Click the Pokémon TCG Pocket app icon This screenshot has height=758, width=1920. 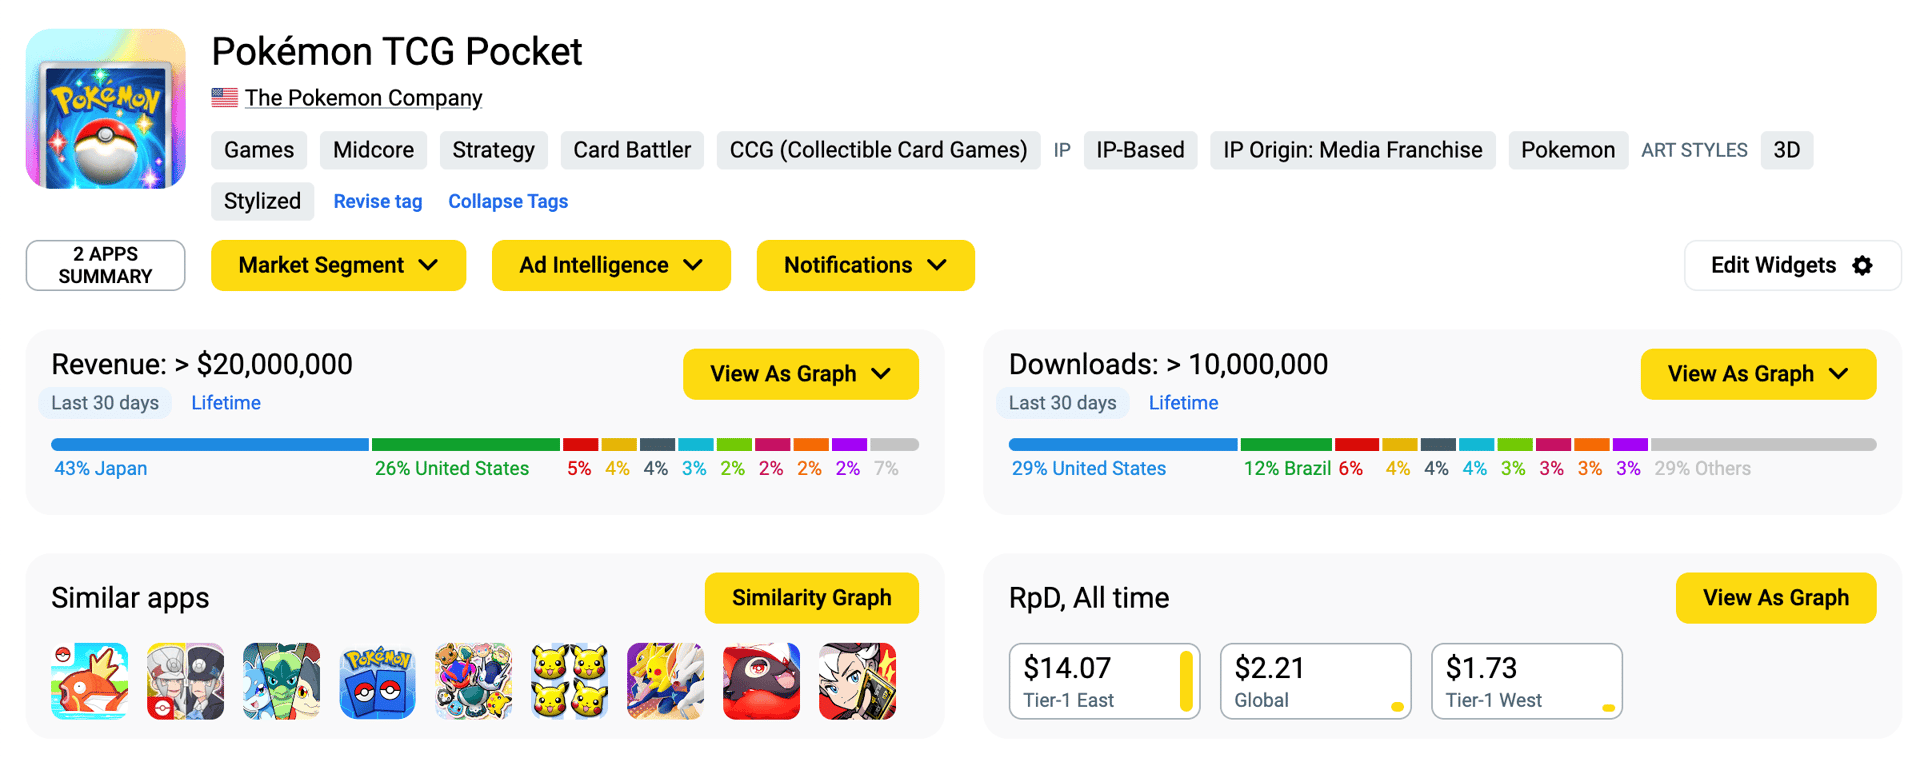coord(106,108)
